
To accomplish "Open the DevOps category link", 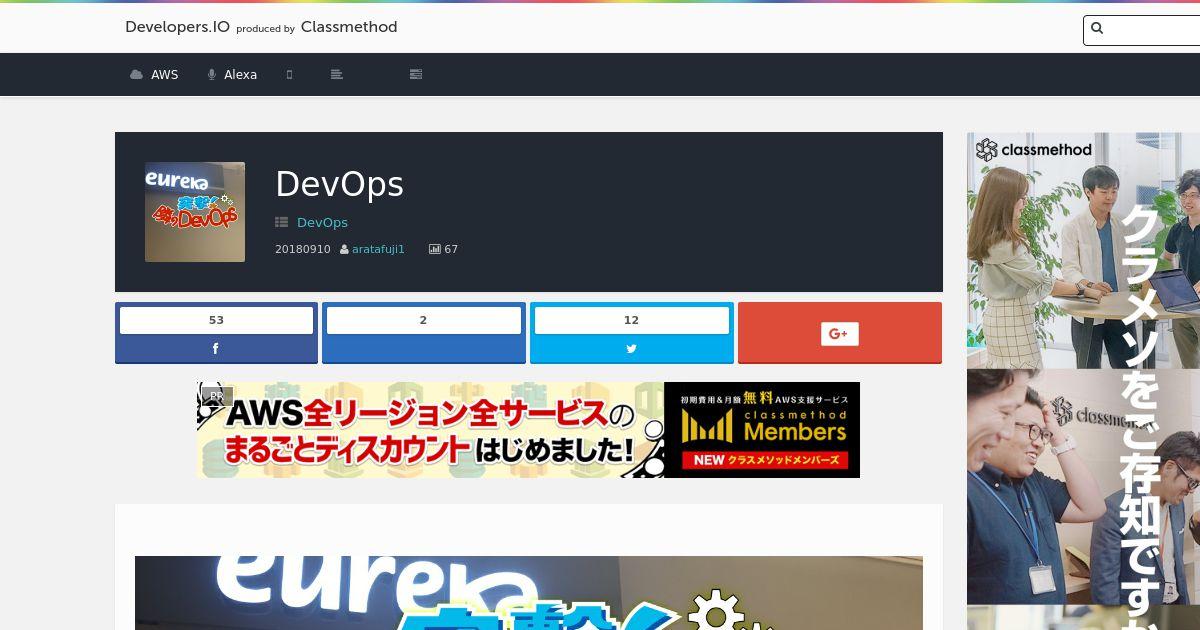I will pos(322,222).
